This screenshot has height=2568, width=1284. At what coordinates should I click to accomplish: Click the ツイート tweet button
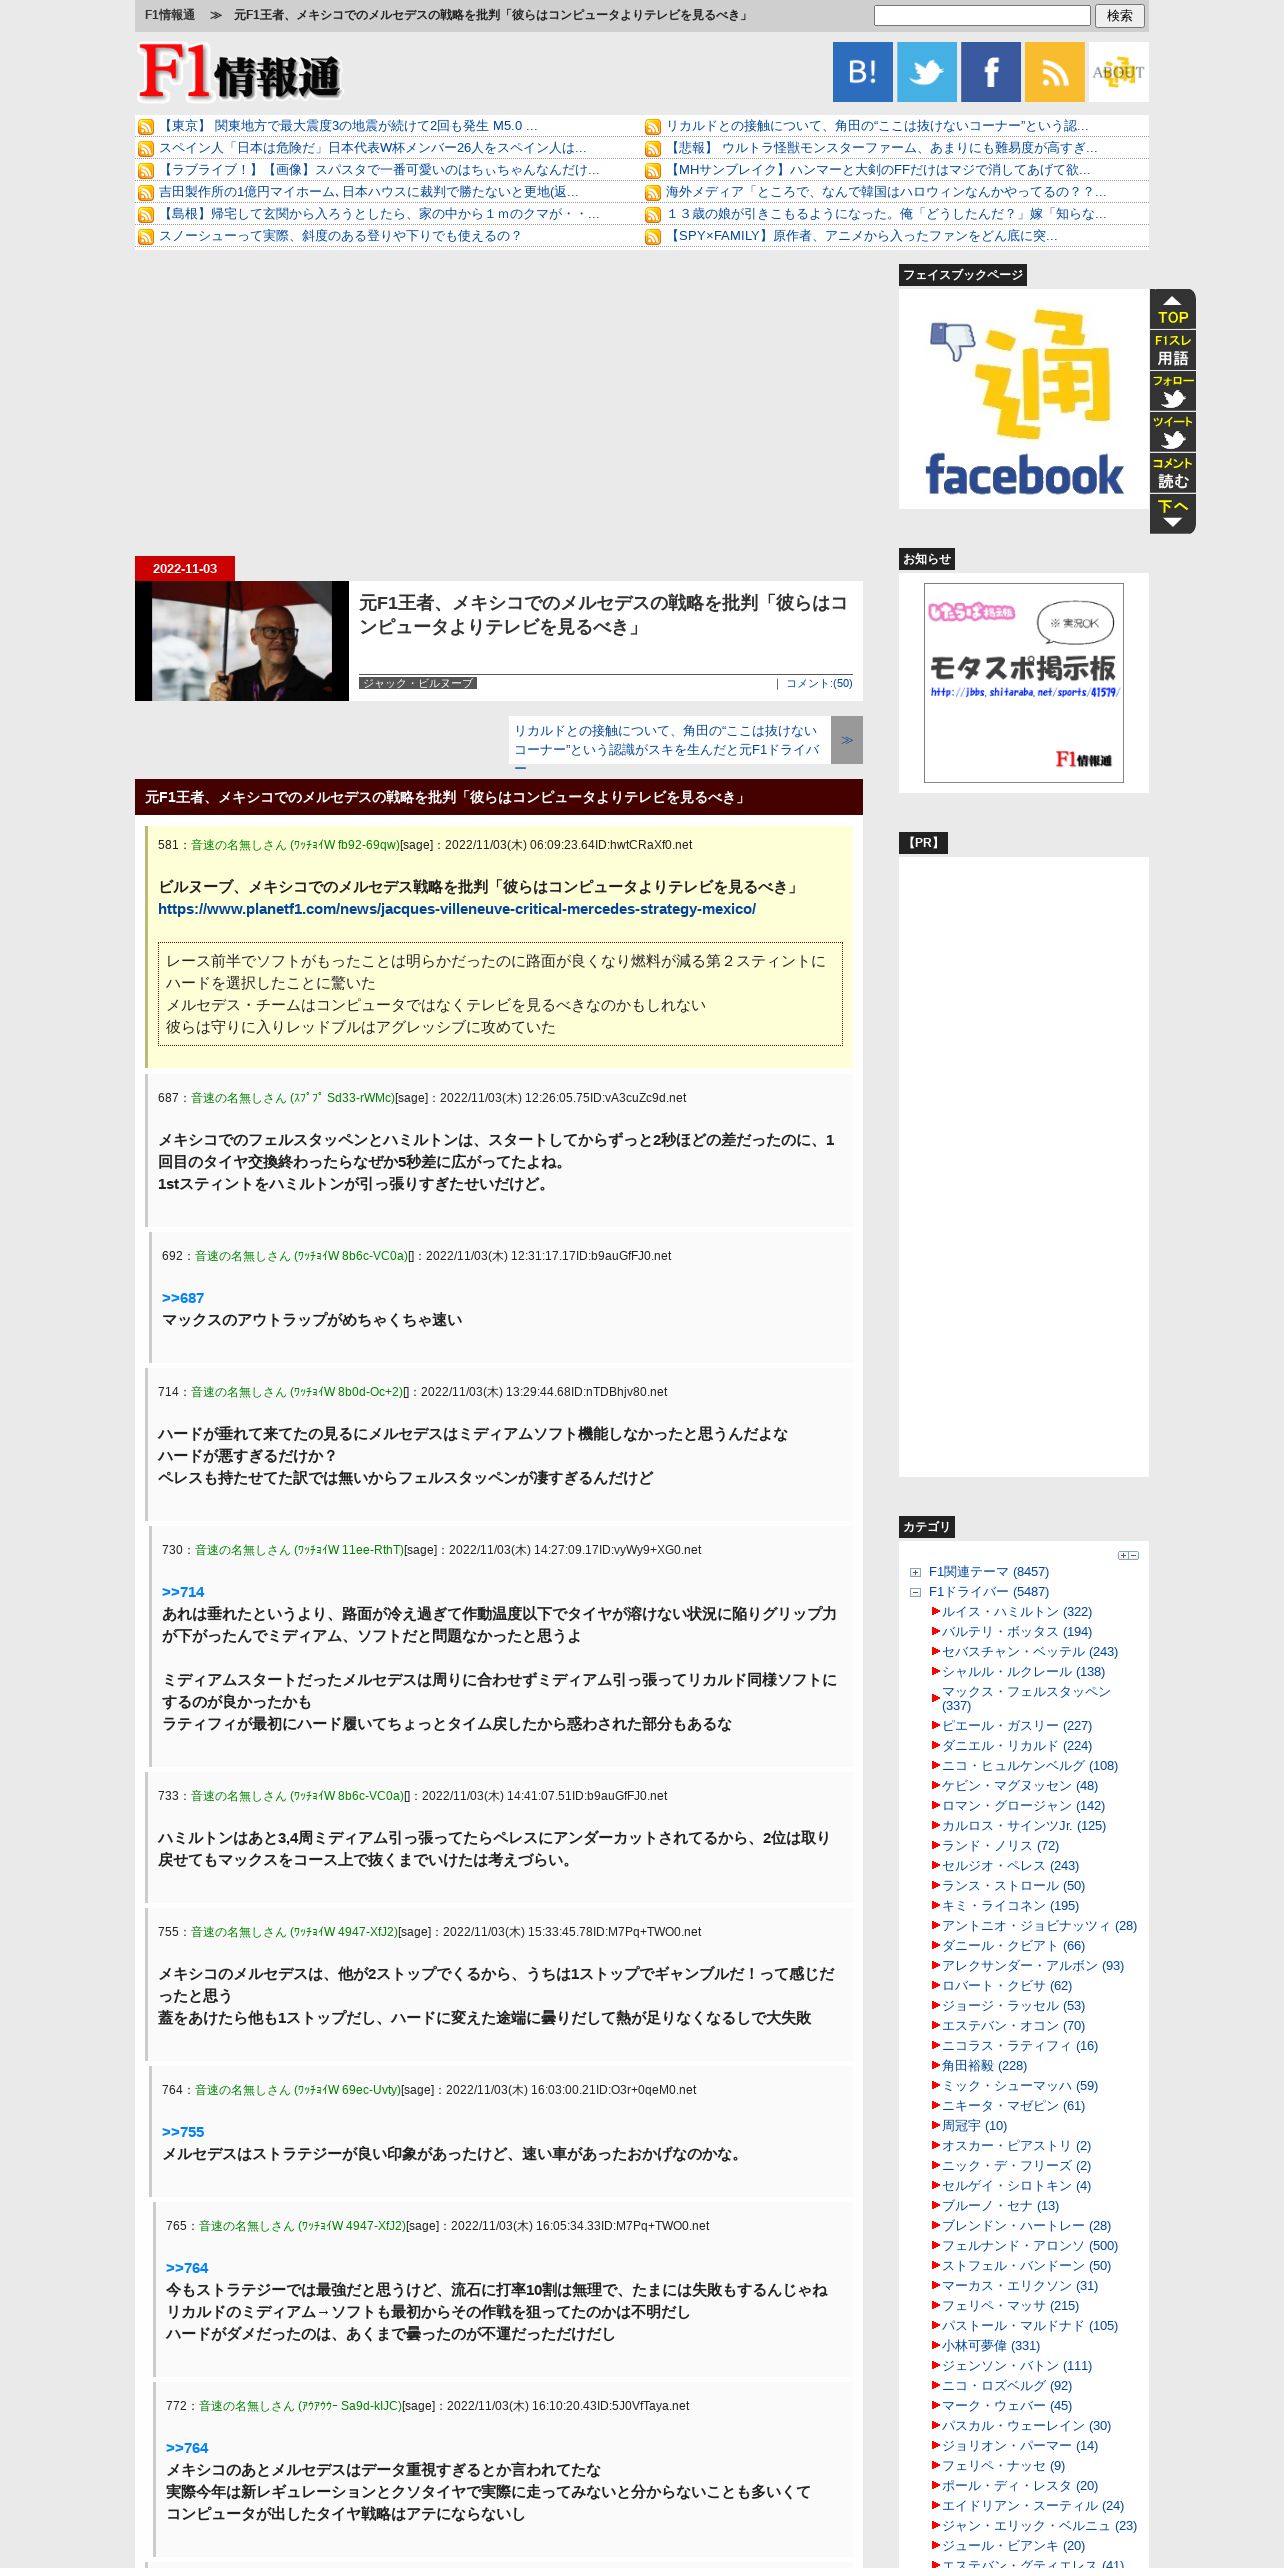1172,433
